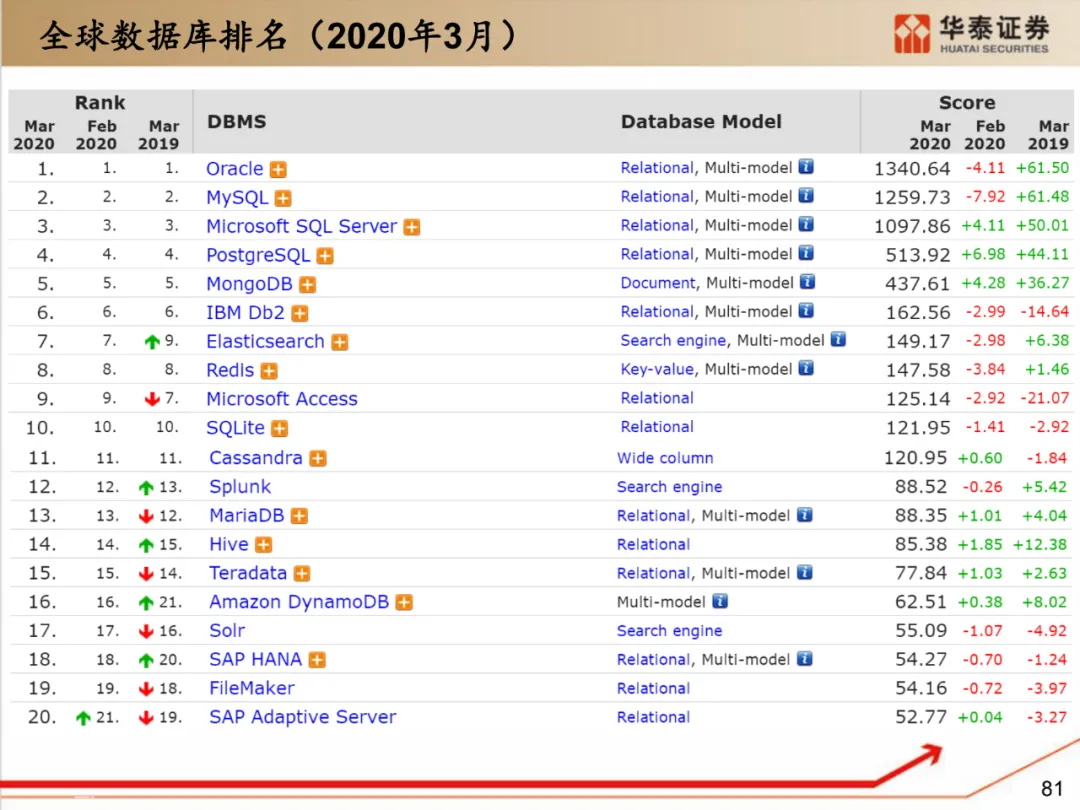Click the info icon in Teradata row
The width and height of the screenshot is (1080, 810).
pos(804,572)
